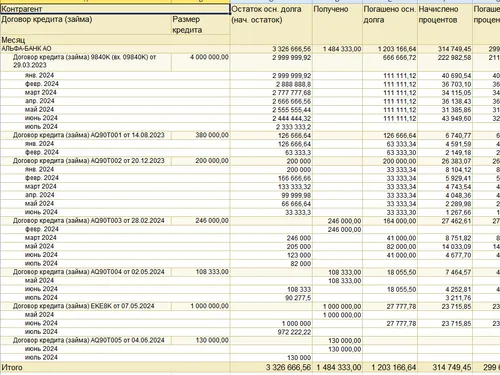Select the Контрагент header cell
The width and height of the screenshot is (500, 375).
click(115, 9)
